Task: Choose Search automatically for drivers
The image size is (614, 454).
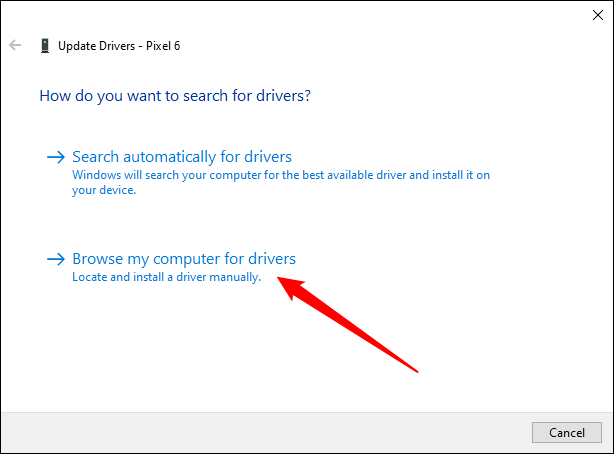Action: click(x=182, y=157)
